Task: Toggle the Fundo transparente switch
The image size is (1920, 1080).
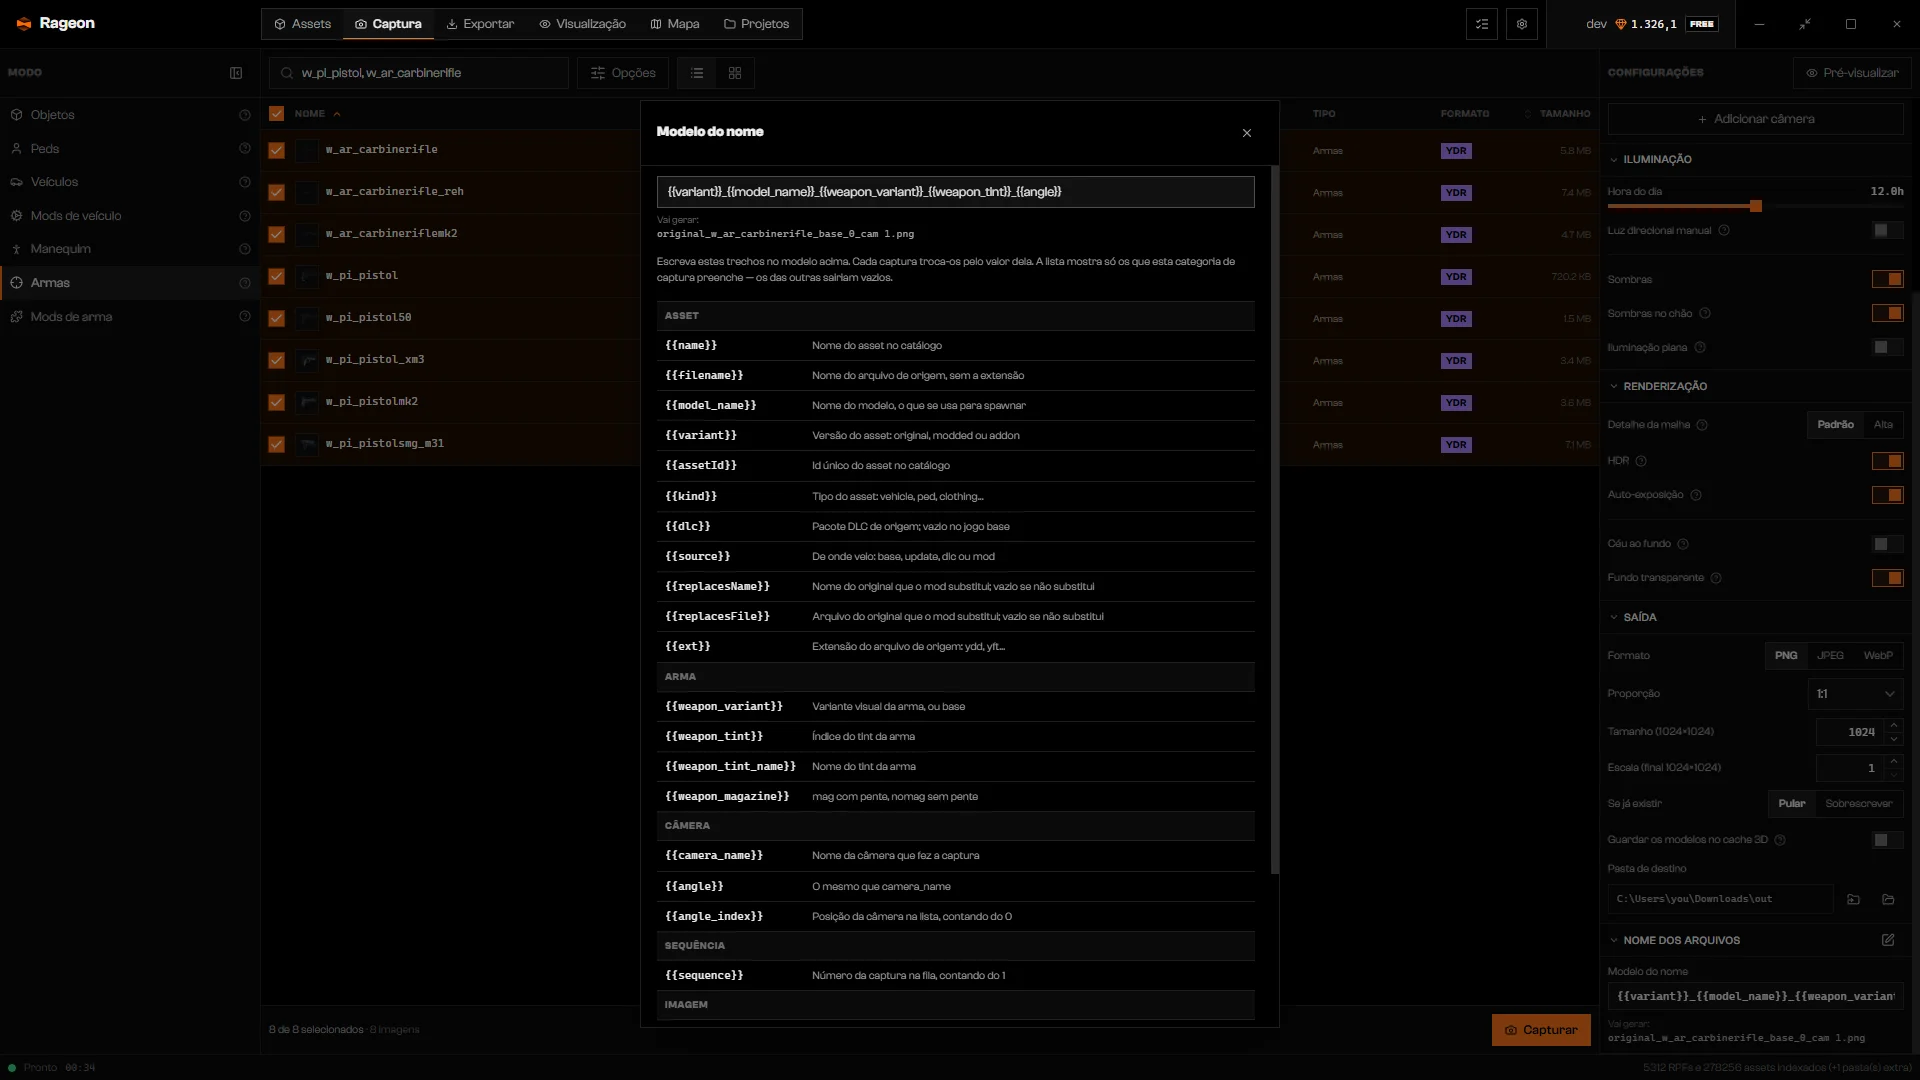Action: click(1888, 578)
